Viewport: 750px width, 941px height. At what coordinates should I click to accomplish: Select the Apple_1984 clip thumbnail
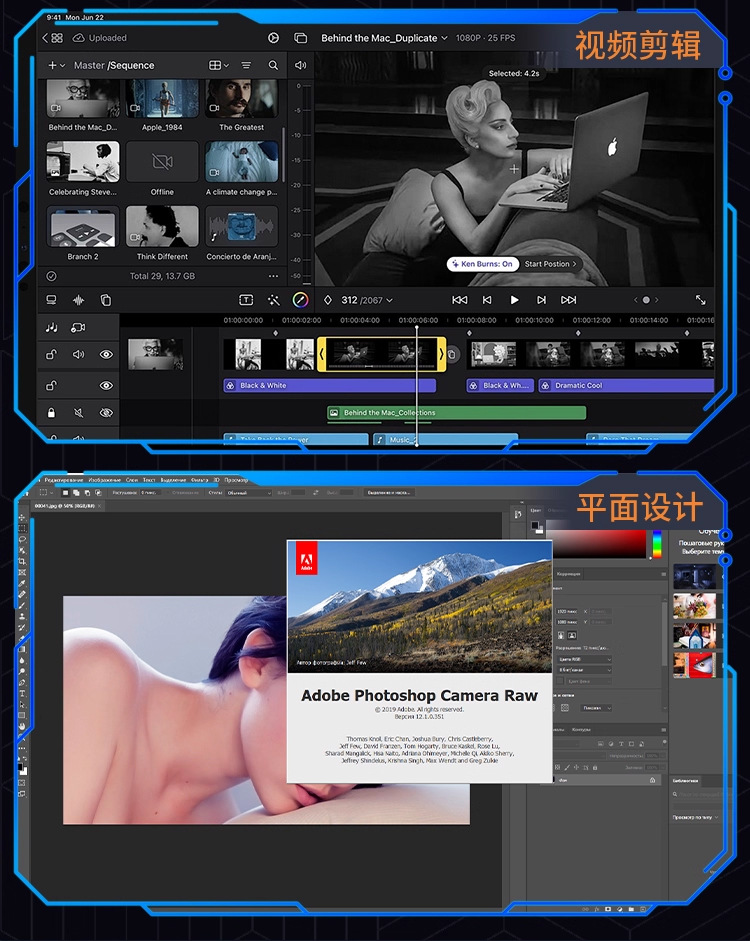[162, 98]
